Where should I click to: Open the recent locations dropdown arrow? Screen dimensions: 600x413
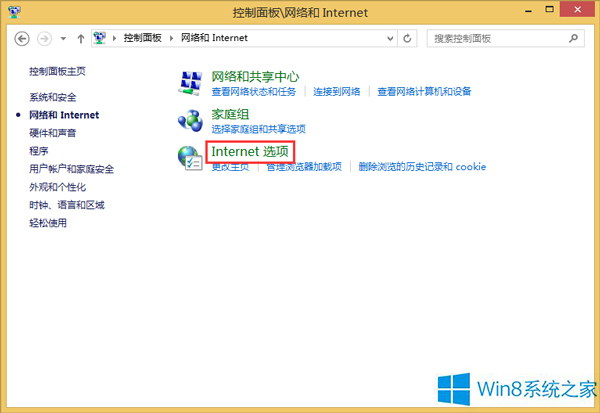pyautogui.click(x=63, y=39)
